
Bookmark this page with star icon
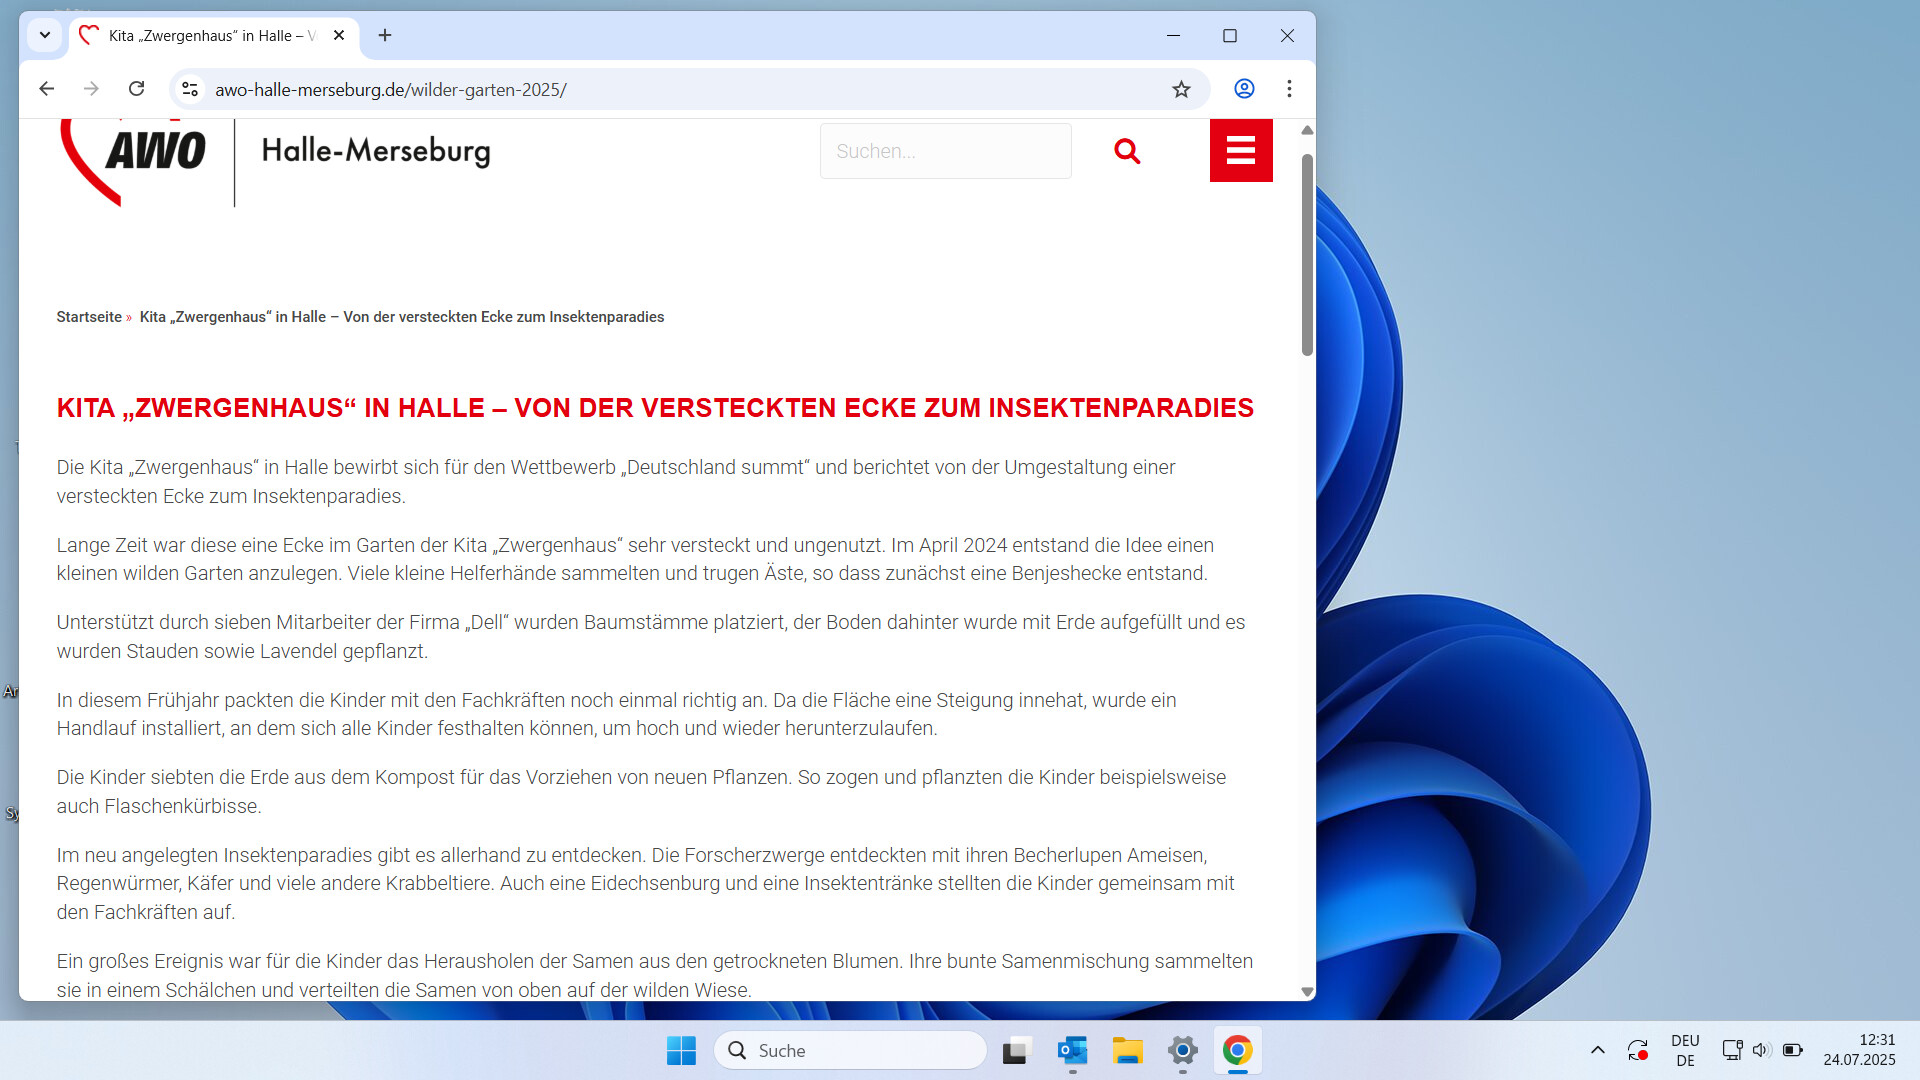1181,89
